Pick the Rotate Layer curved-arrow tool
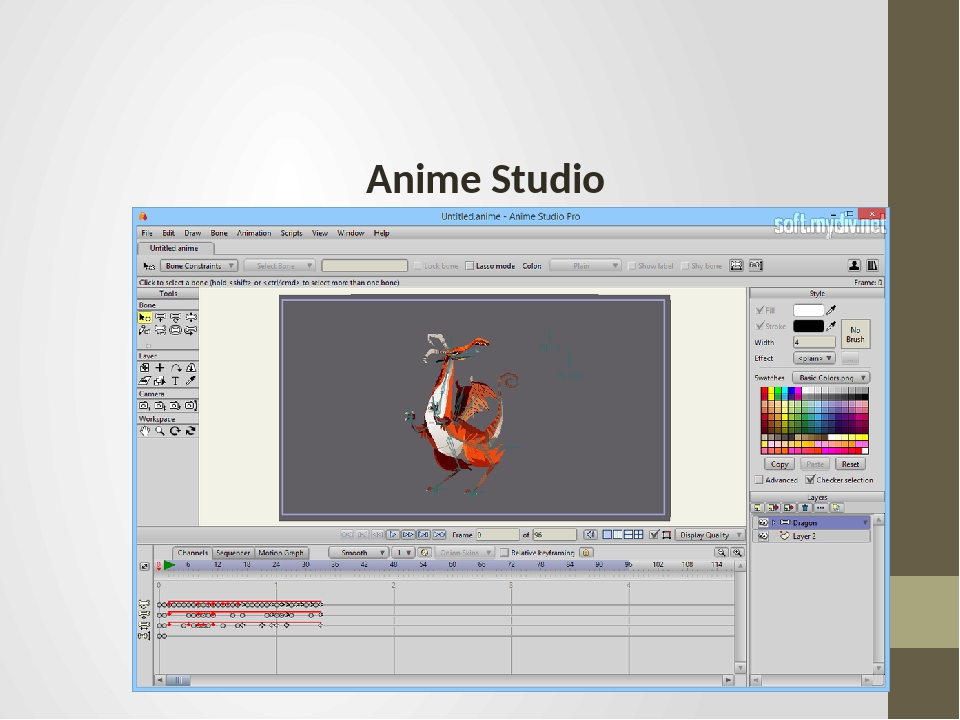The image size is (960, 720). pyautogui.click(x=176, y=367)
